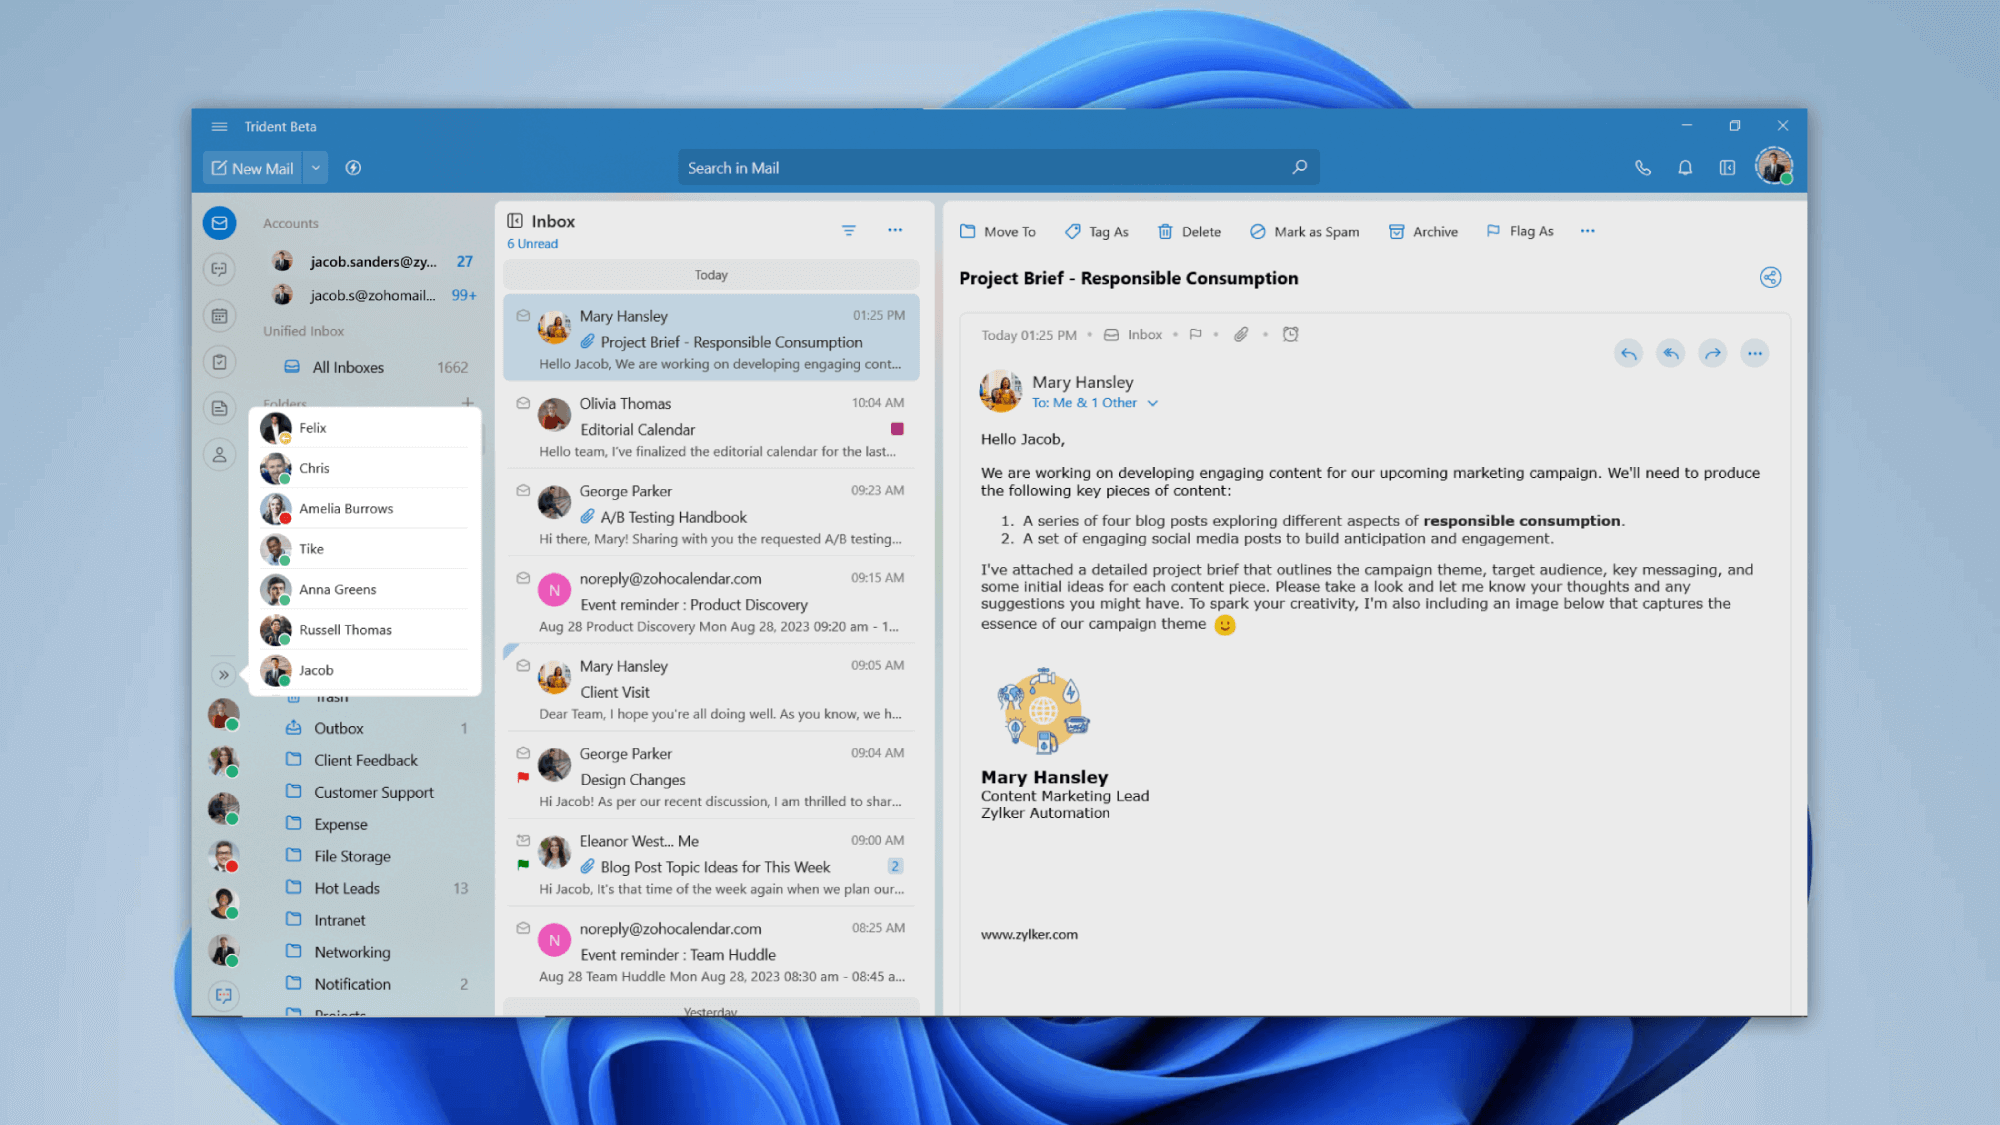2000x1125 pixels.
Task: Open the phone calls icon
Action: click(x=1642, y=168)
